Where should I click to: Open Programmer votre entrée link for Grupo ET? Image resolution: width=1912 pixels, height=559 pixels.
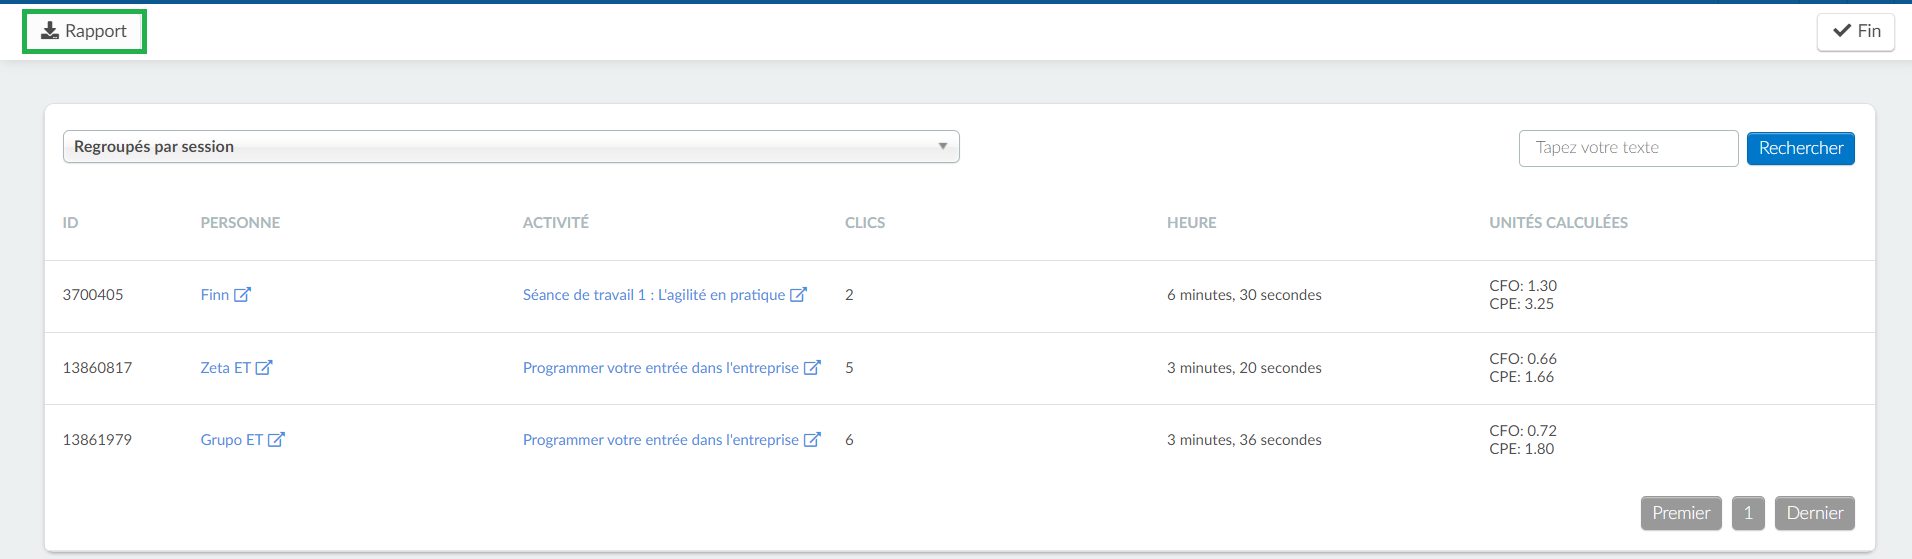661,439
